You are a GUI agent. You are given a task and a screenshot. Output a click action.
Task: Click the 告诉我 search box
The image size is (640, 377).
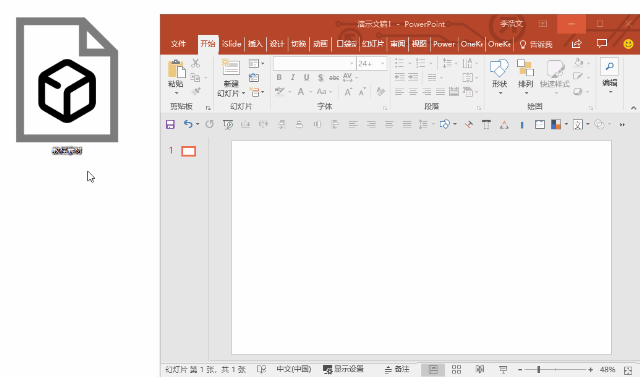(536, 44)
